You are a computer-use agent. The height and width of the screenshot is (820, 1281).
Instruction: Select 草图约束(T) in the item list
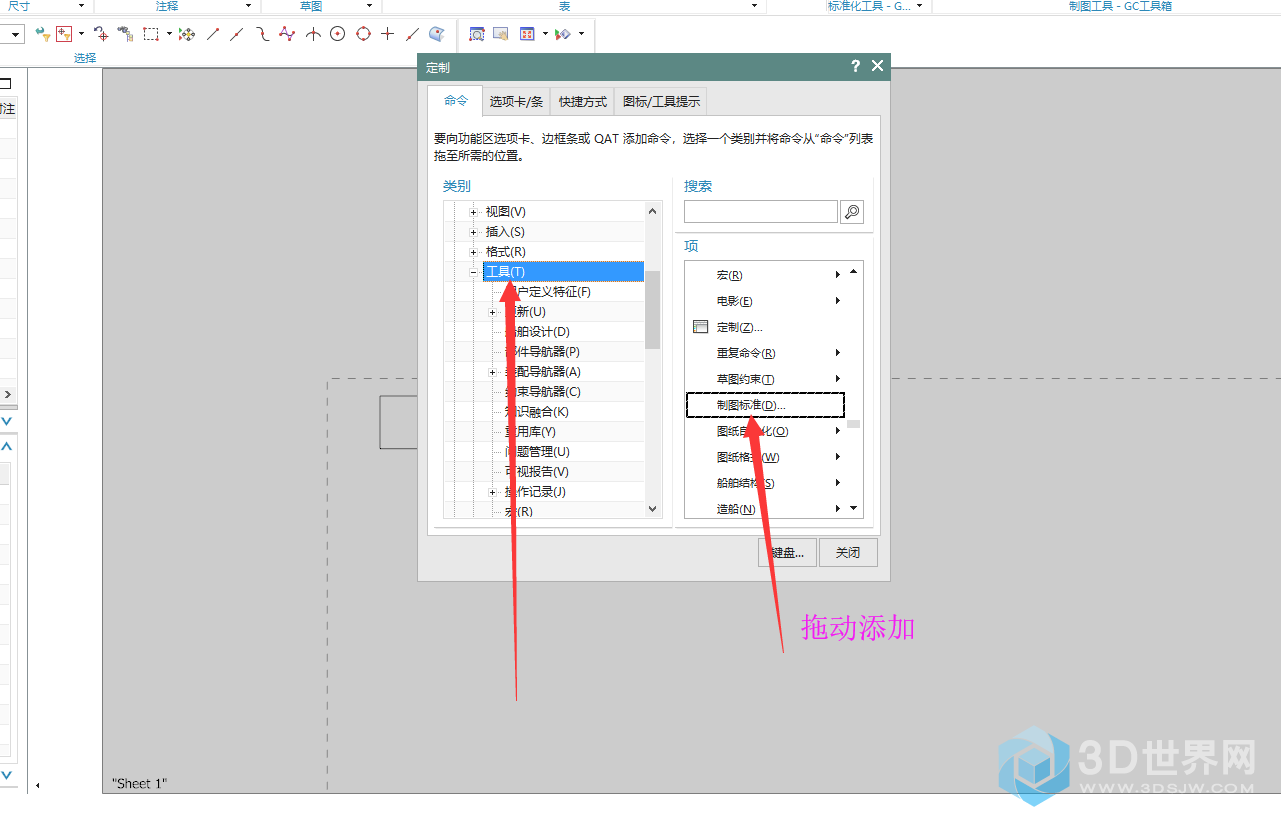tap(765, 379)
